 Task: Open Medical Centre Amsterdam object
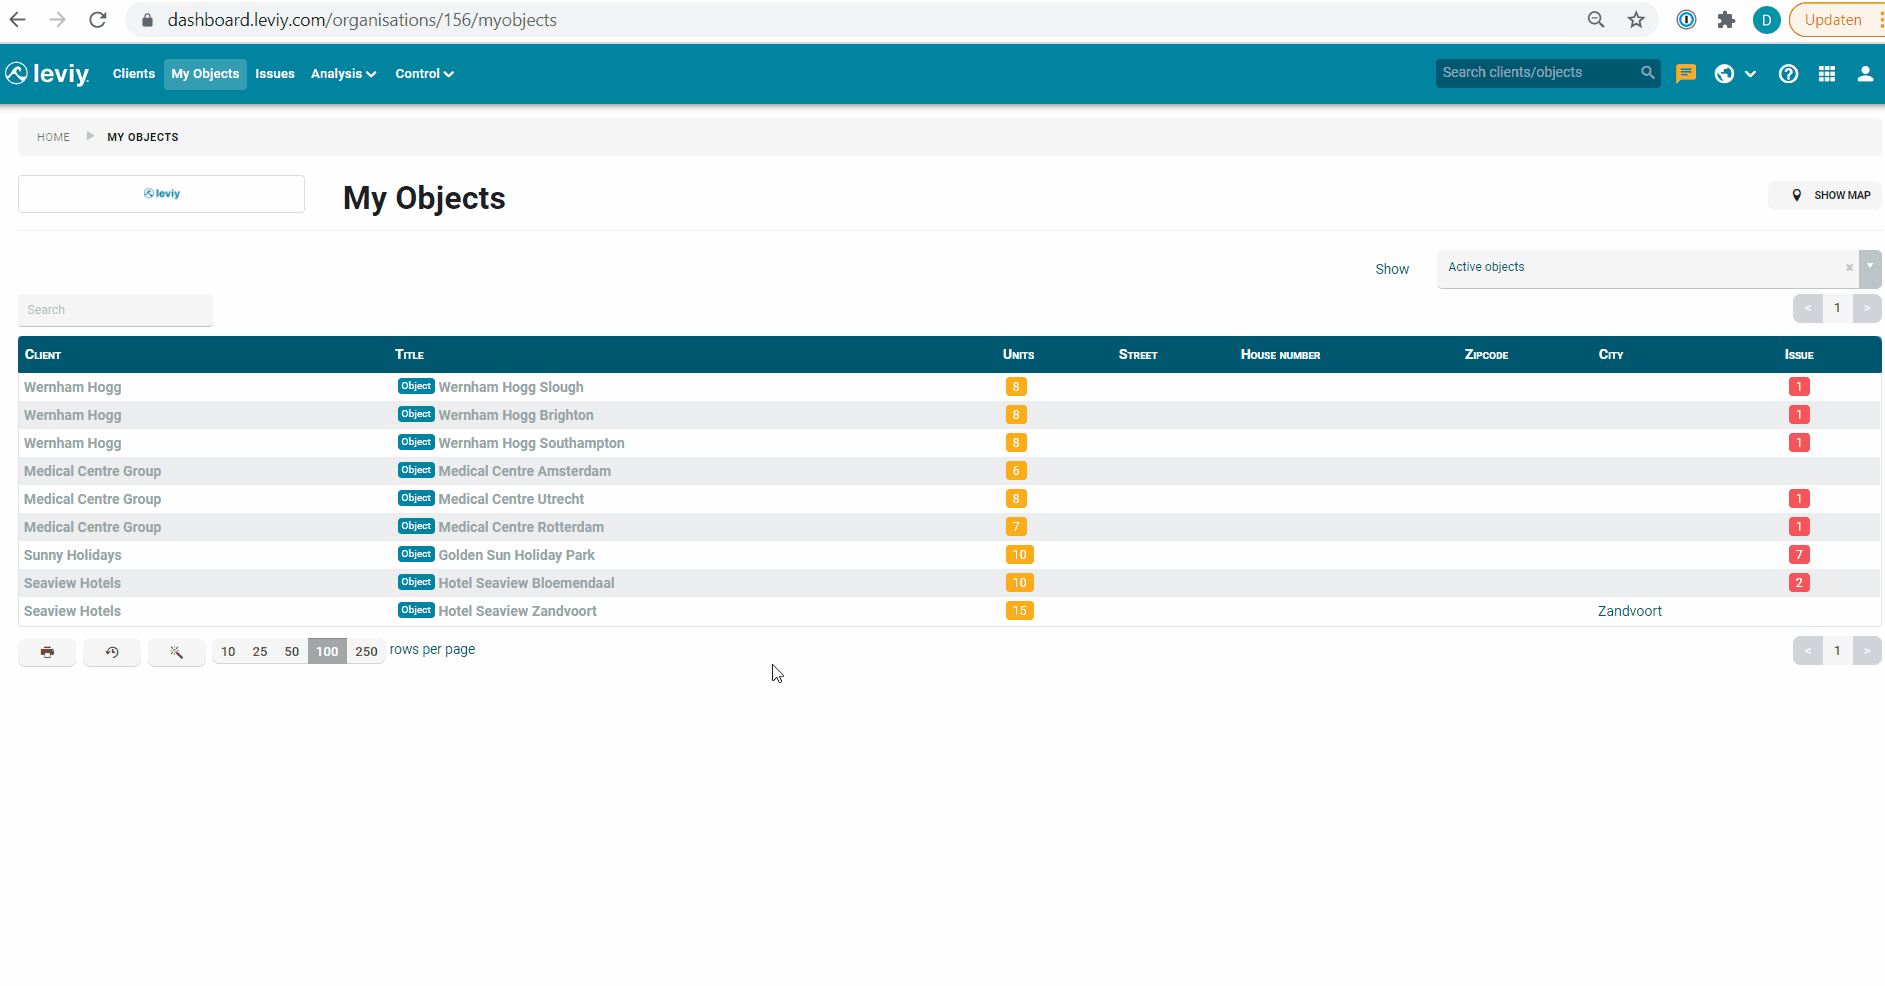point(525,471)
